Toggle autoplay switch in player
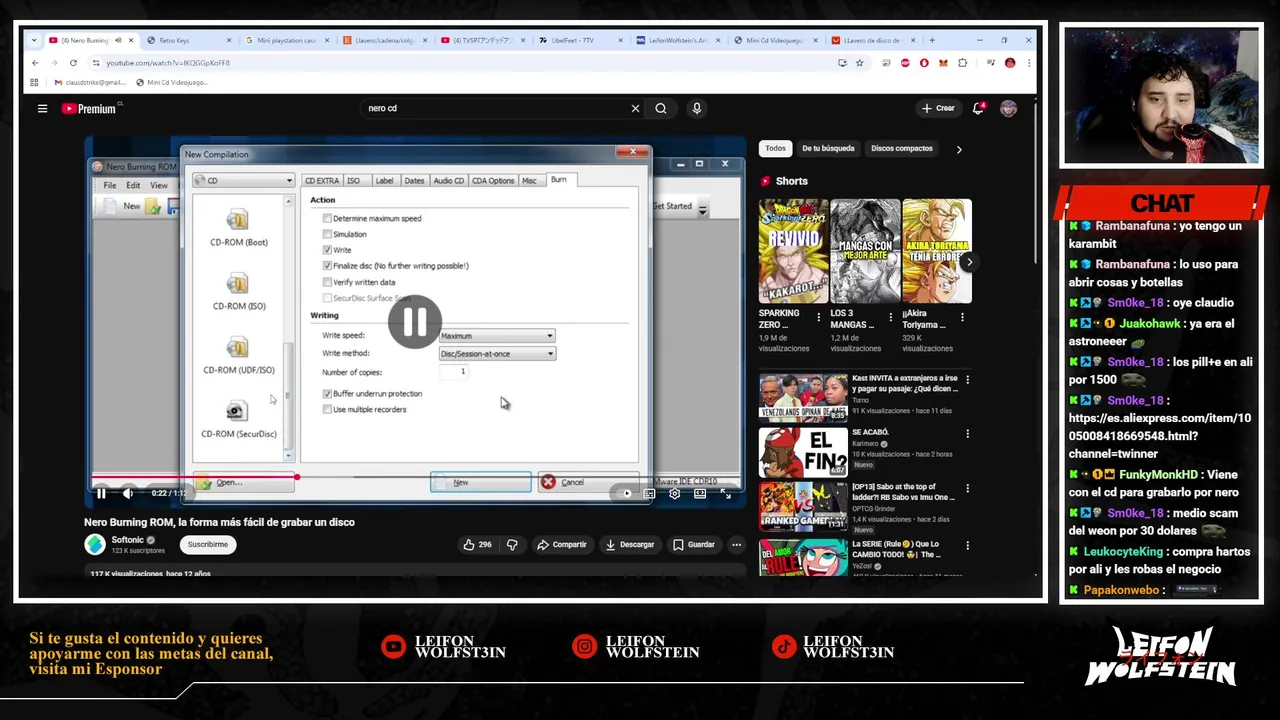The width and height of the screenshot is (1280, 720). click(623, 493)
